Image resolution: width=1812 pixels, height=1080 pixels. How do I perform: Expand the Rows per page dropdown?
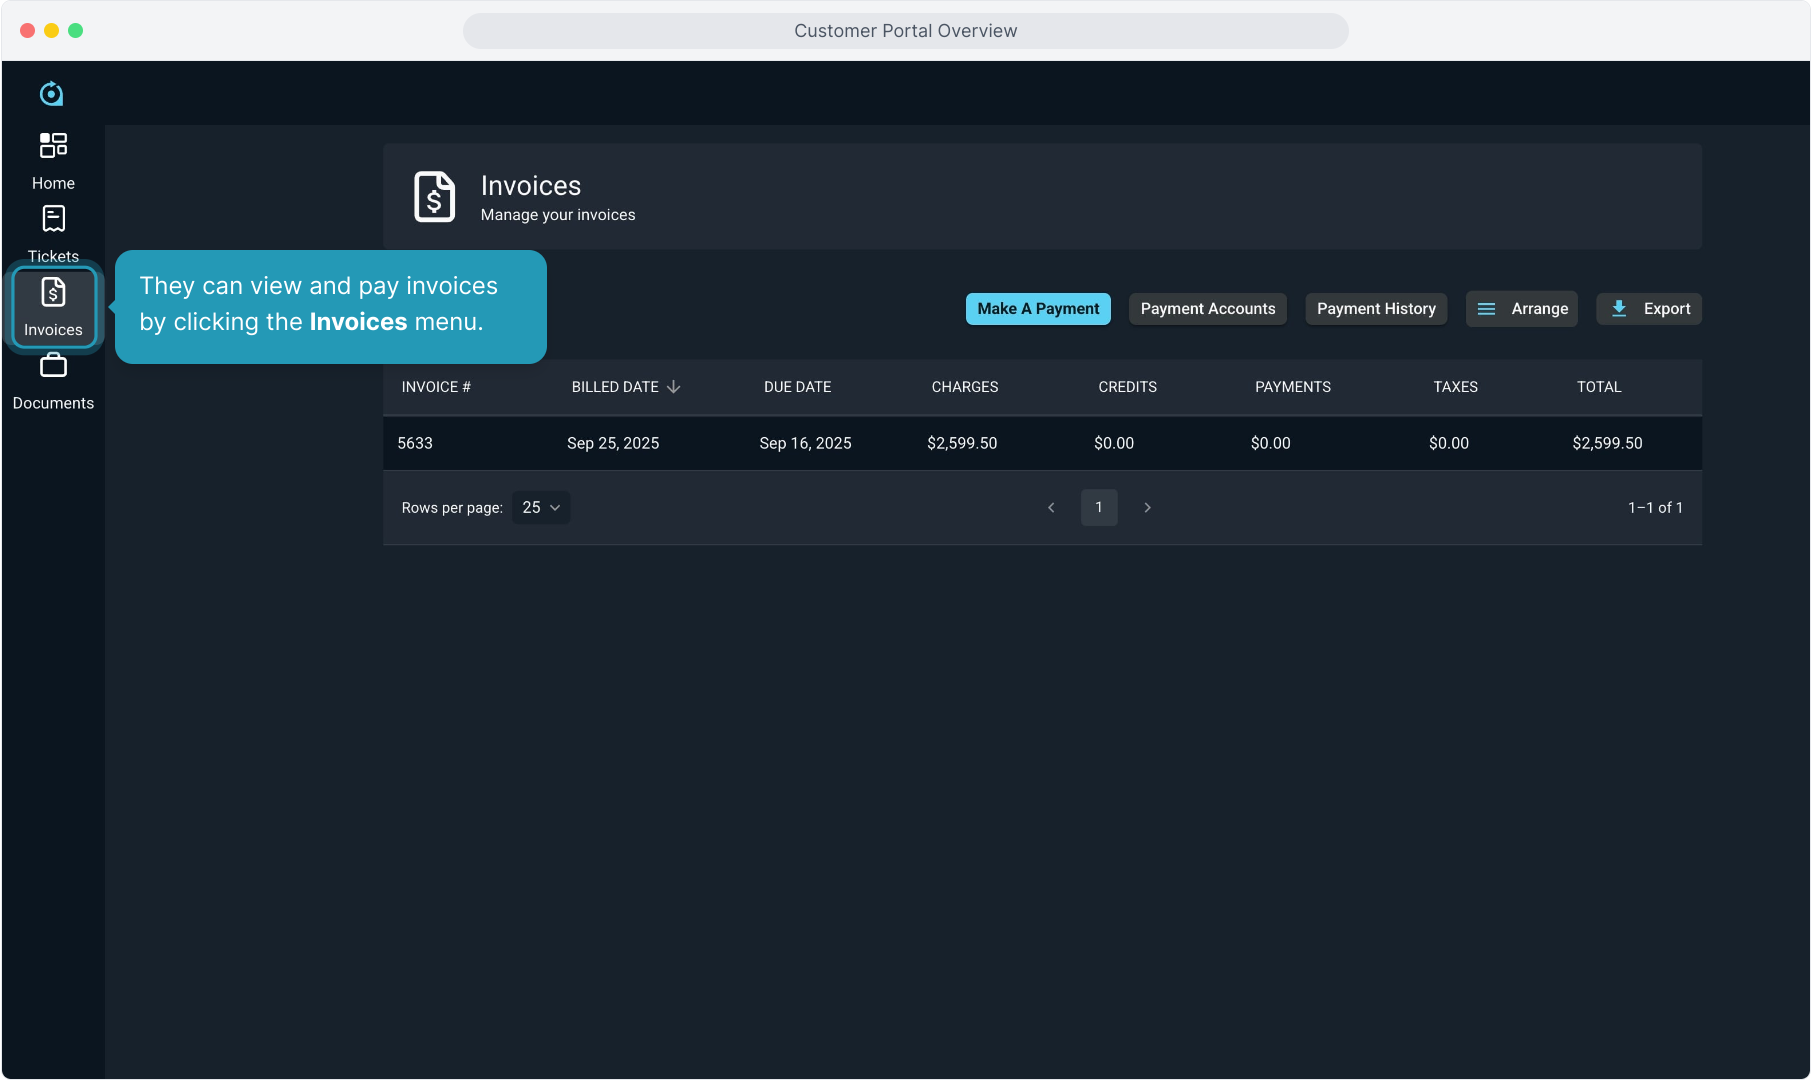coord(541,508)
